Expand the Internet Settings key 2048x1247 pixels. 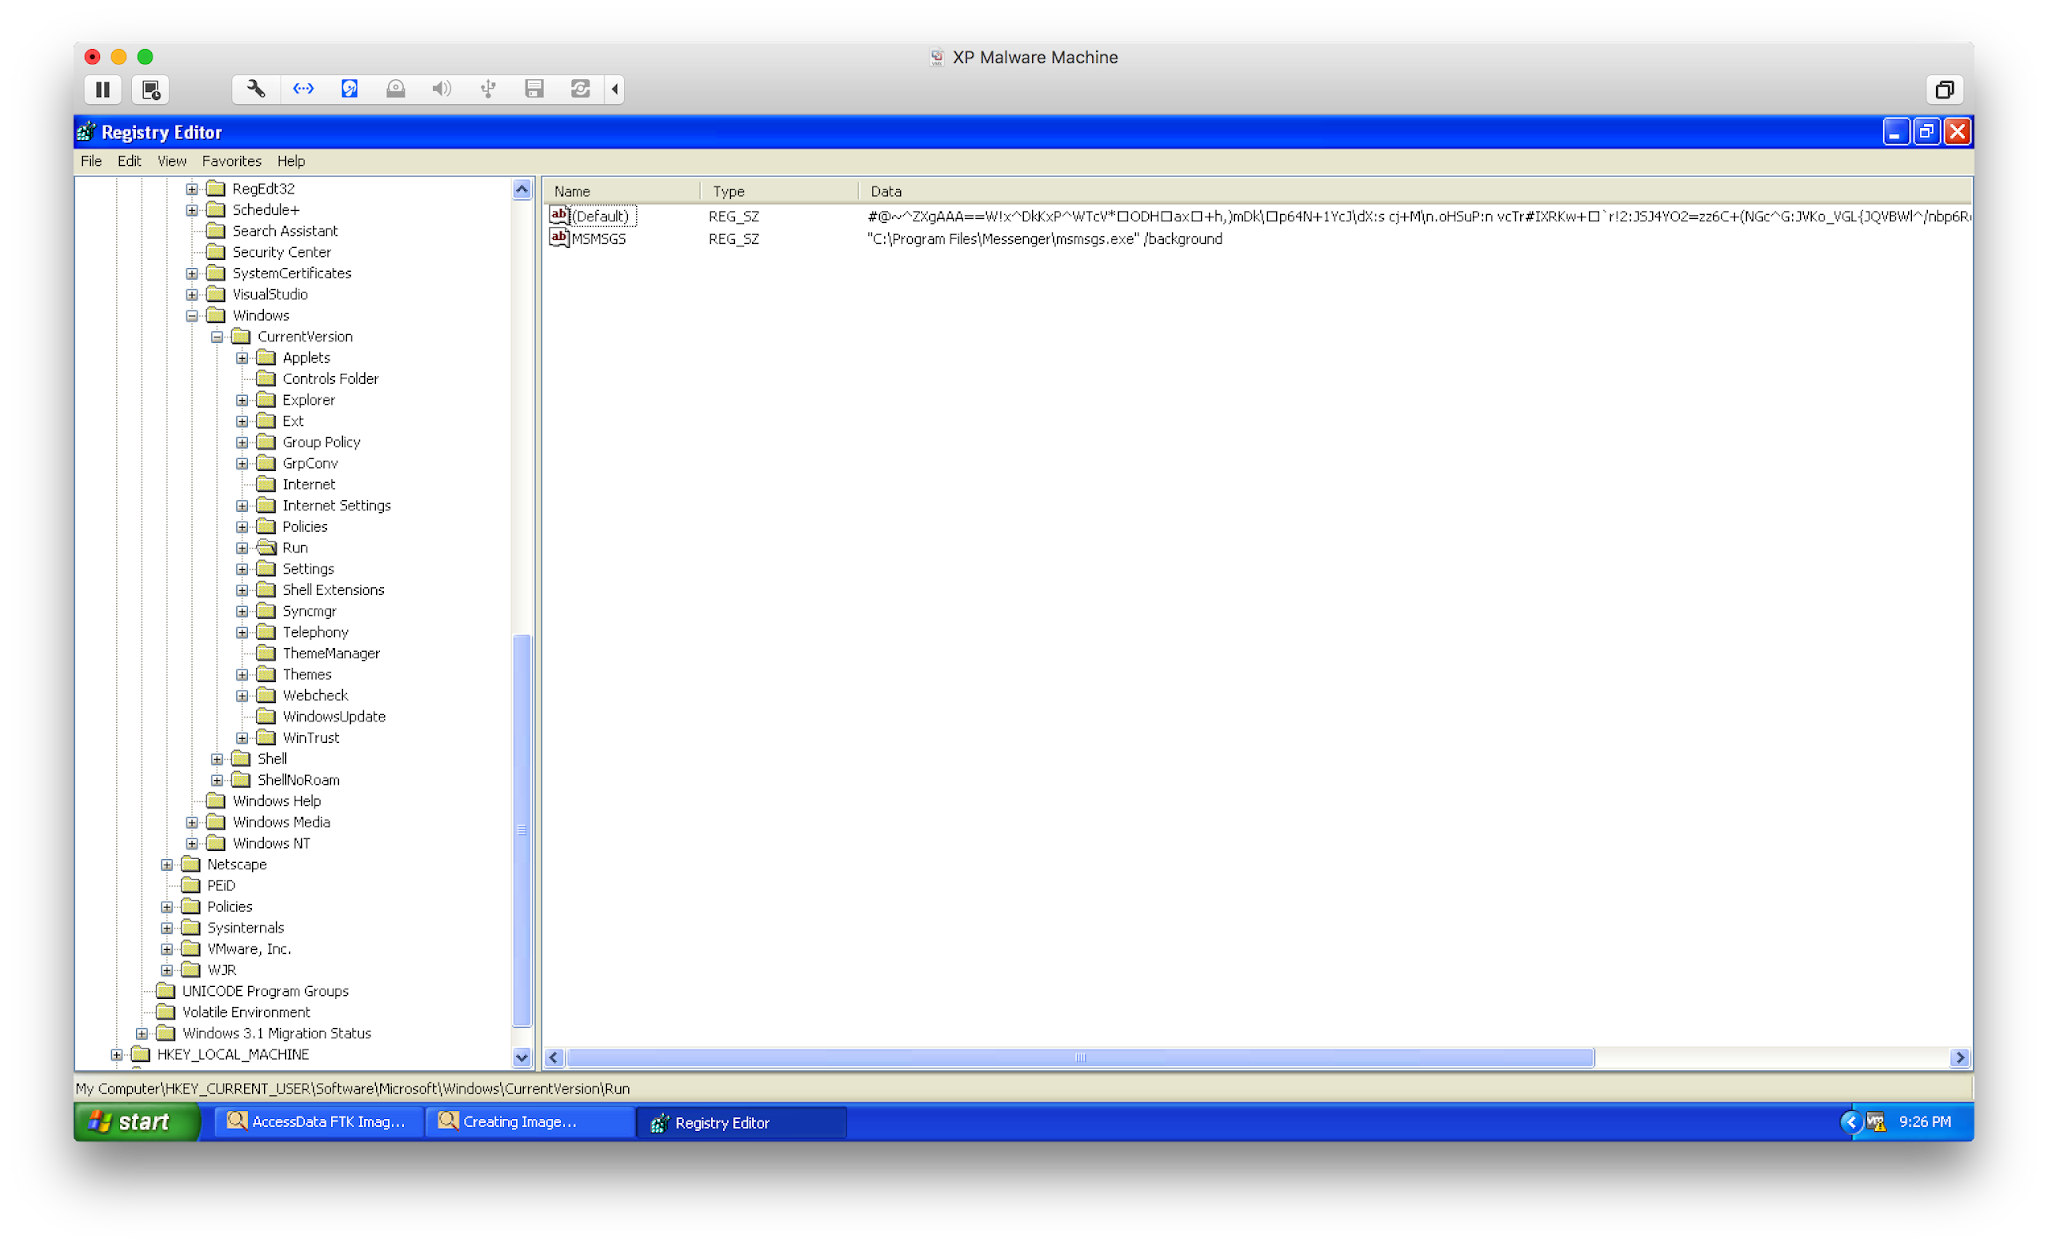[x=242, y=506]
